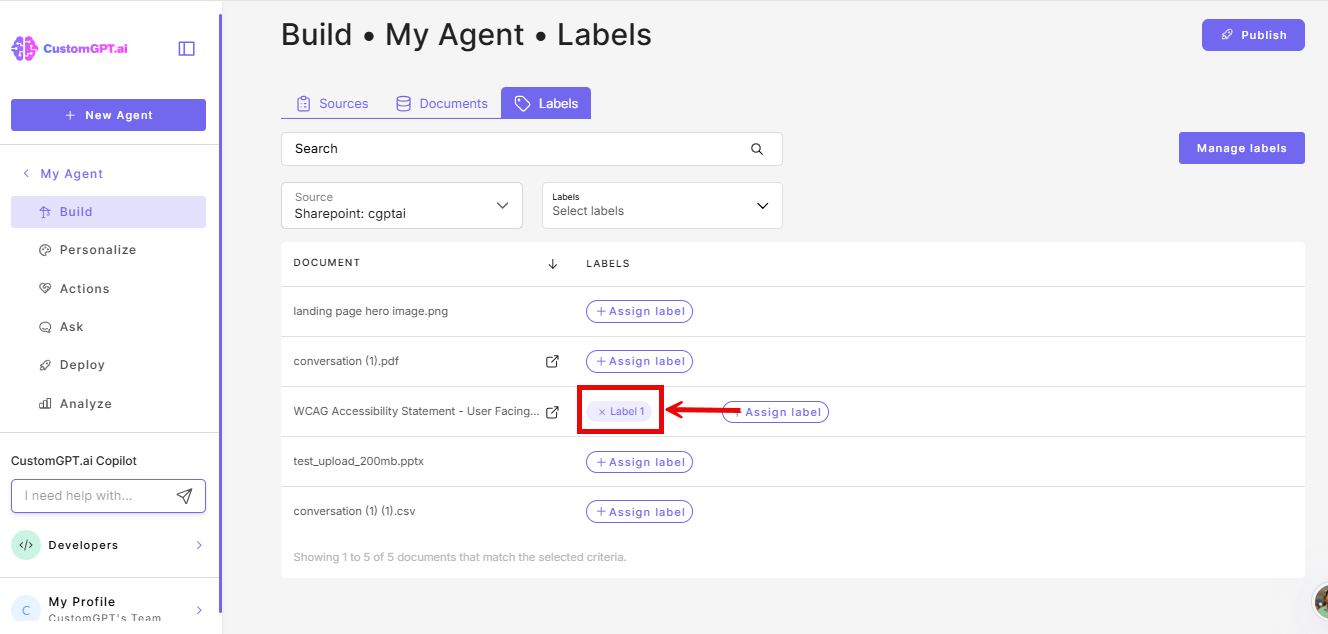Sort documents using the down arrow
This screenshot has height=634, width=1328.
pyautogui.click(x=553, y=264)
